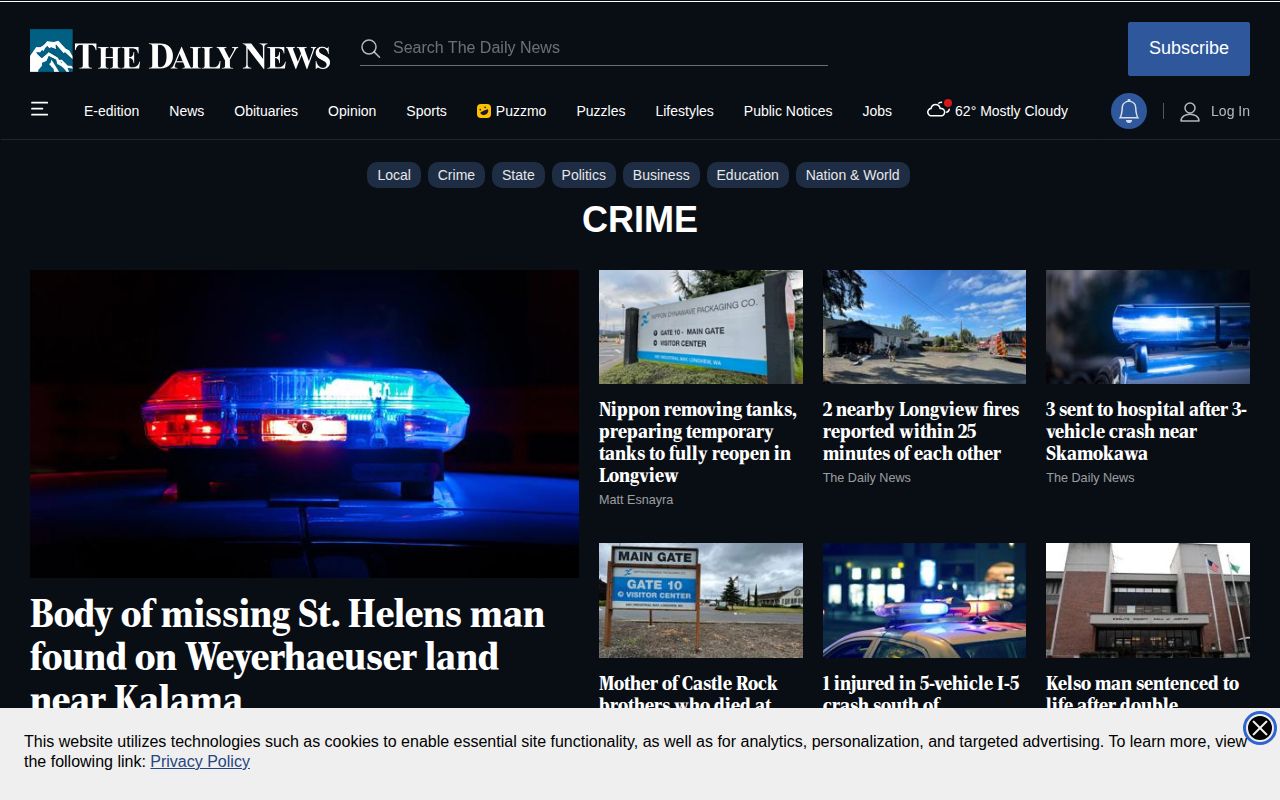Screen dimensions: 1280x800
Task: Open the Privacy Policy link
Action: coord(200,761)
